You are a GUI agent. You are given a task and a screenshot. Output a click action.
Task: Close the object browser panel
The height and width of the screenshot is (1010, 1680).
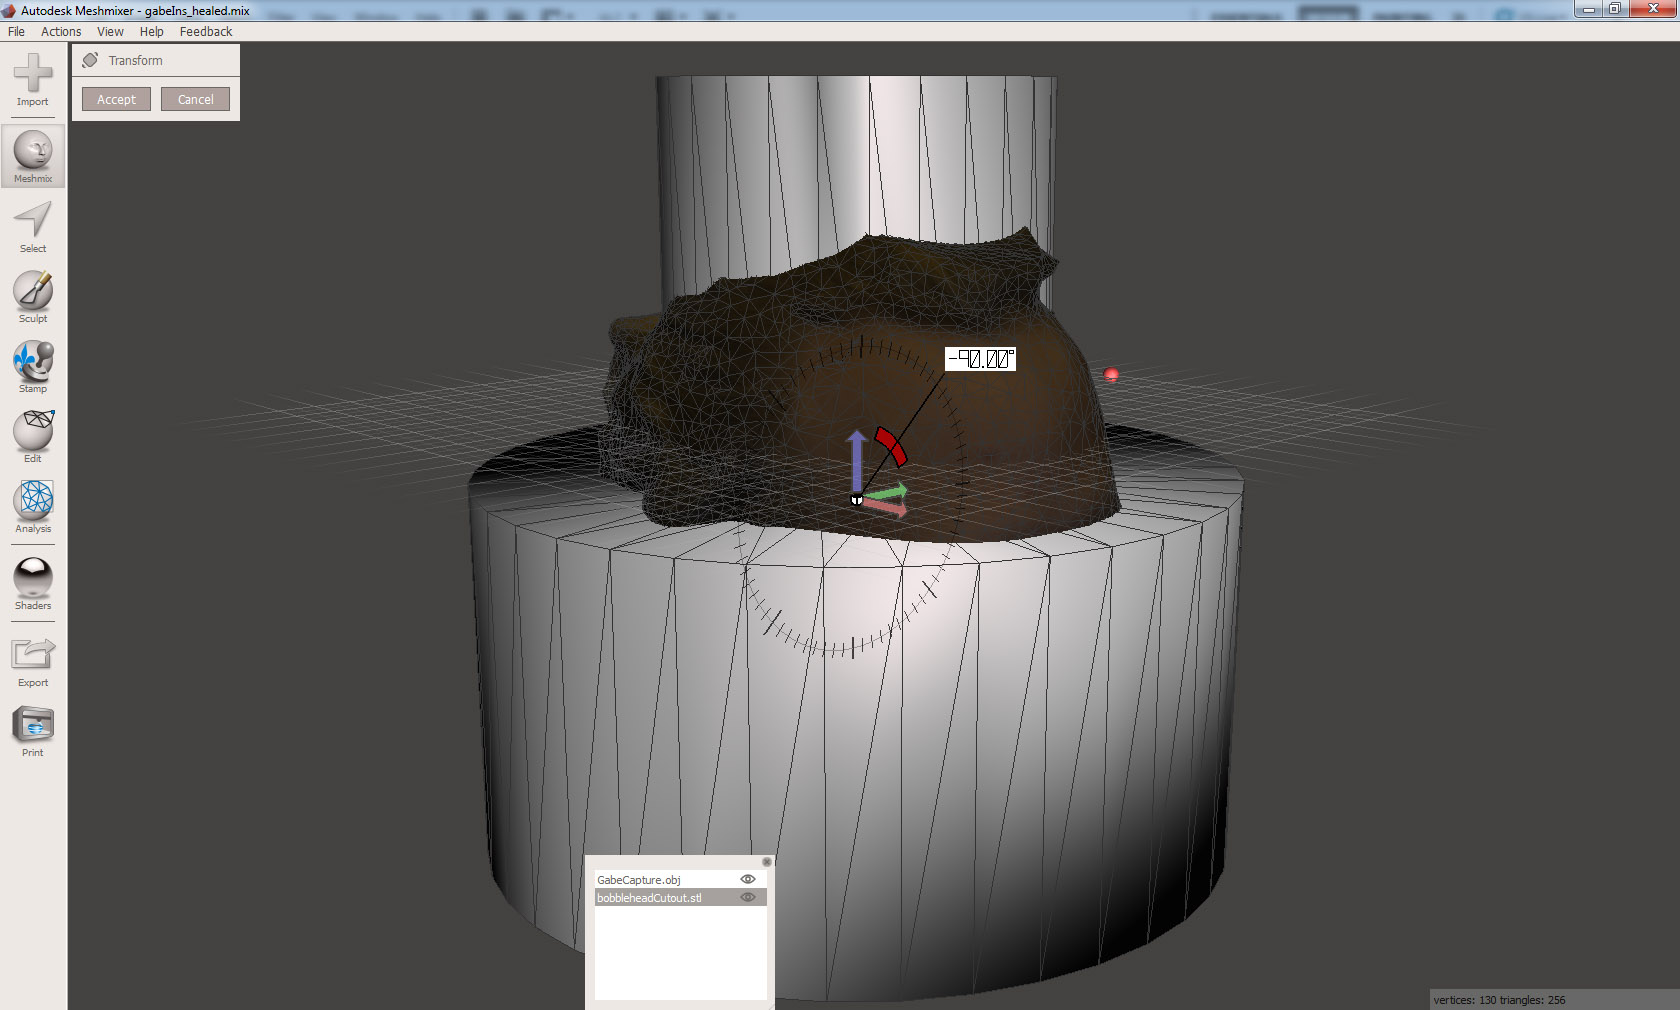pos(767,862)
